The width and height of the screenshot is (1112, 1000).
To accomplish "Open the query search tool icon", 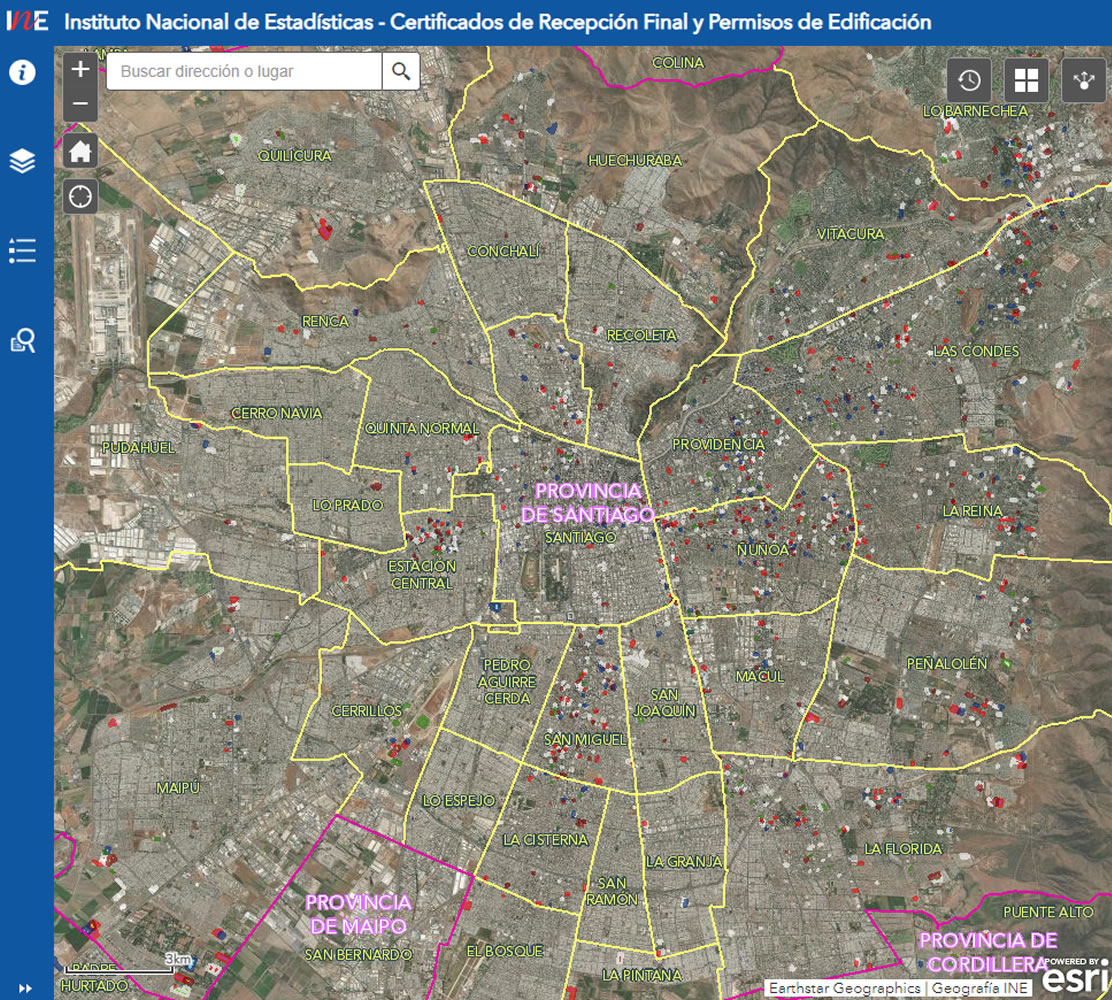I will coord(23,341).
